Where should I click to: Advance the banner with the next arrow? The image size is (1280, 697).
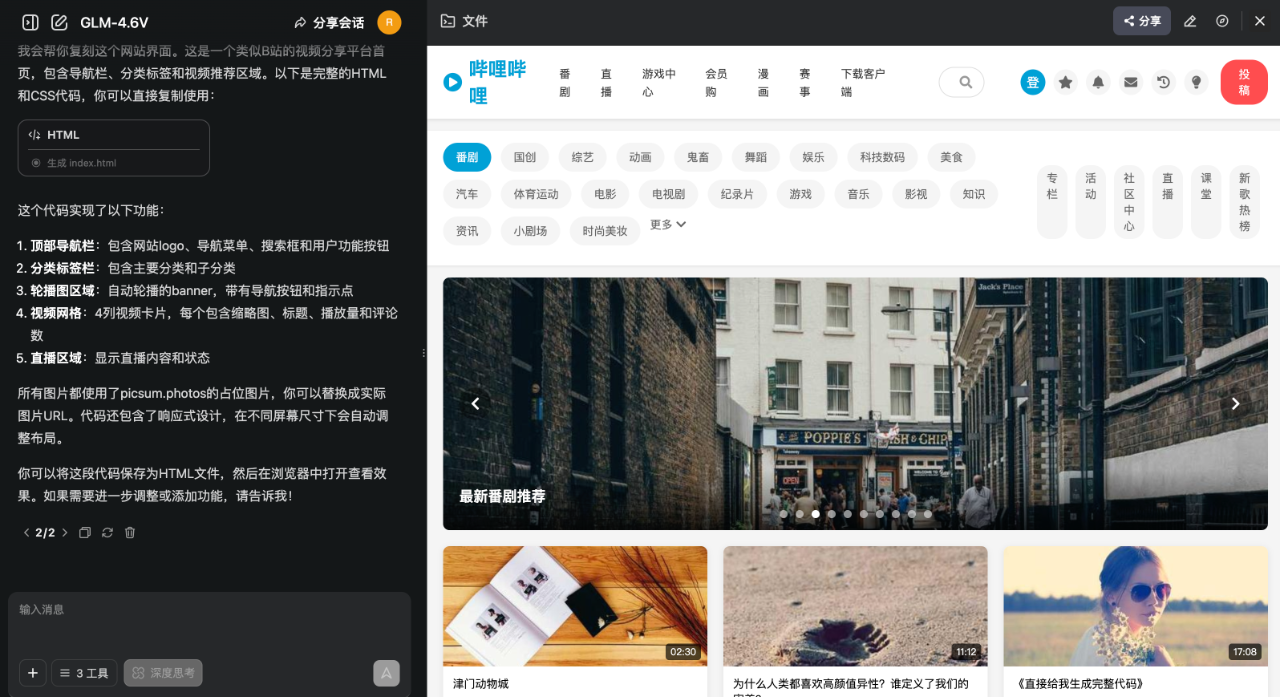(1236, 403)
